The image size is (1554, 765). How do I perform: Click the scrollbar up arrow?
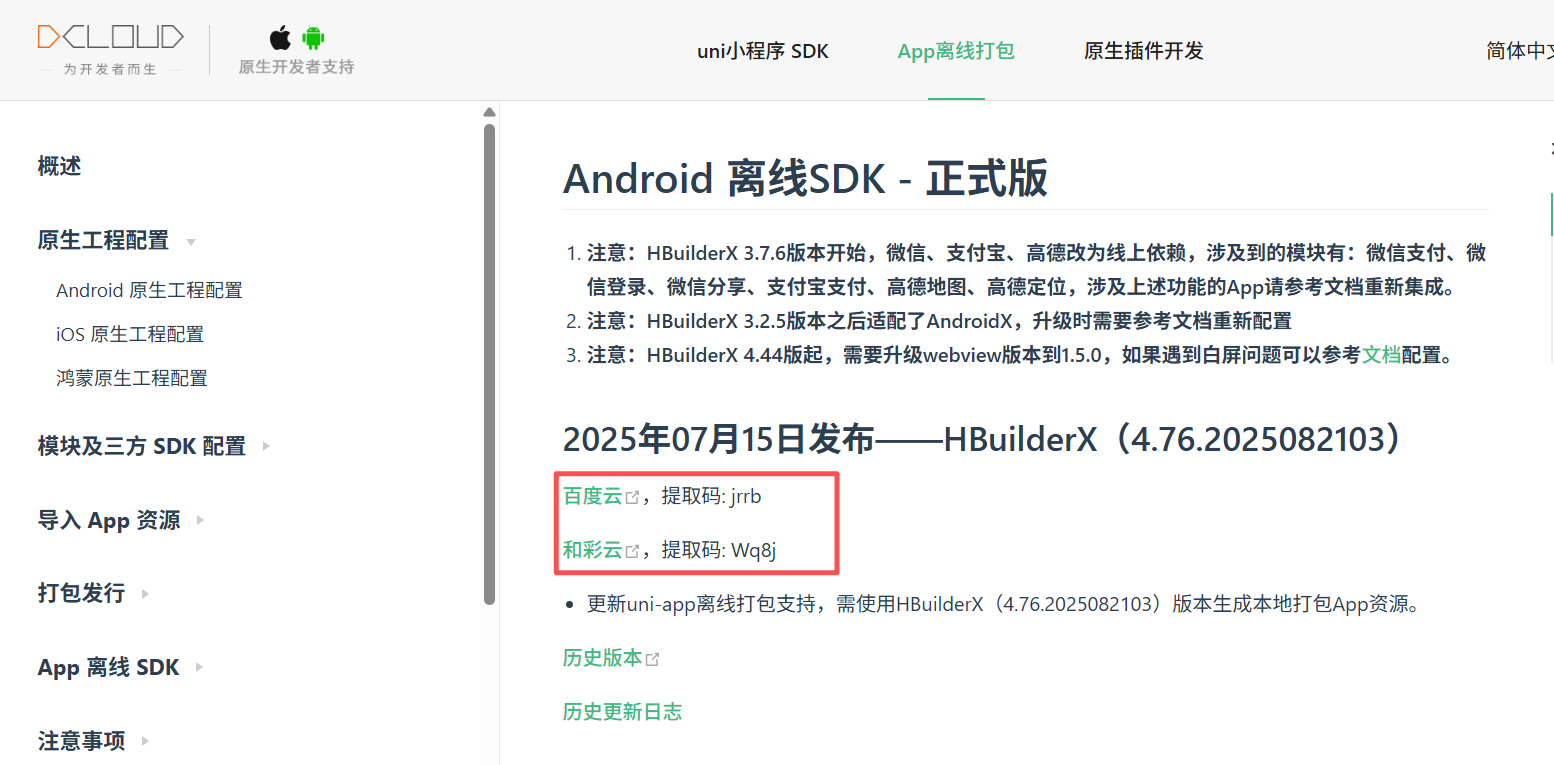(489, 111)
